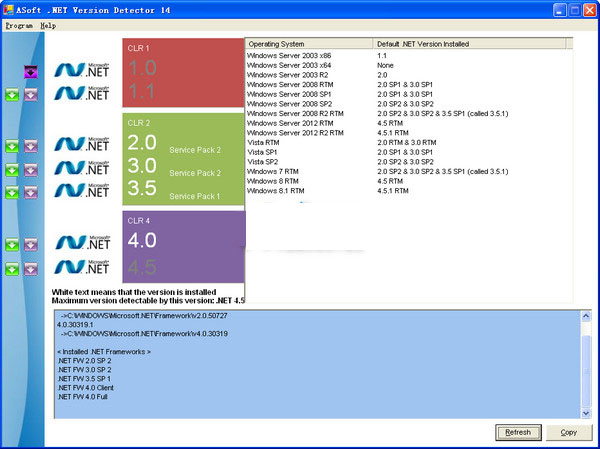Click the large 1.0 version number
600x449 pixels.
[142, 68]
